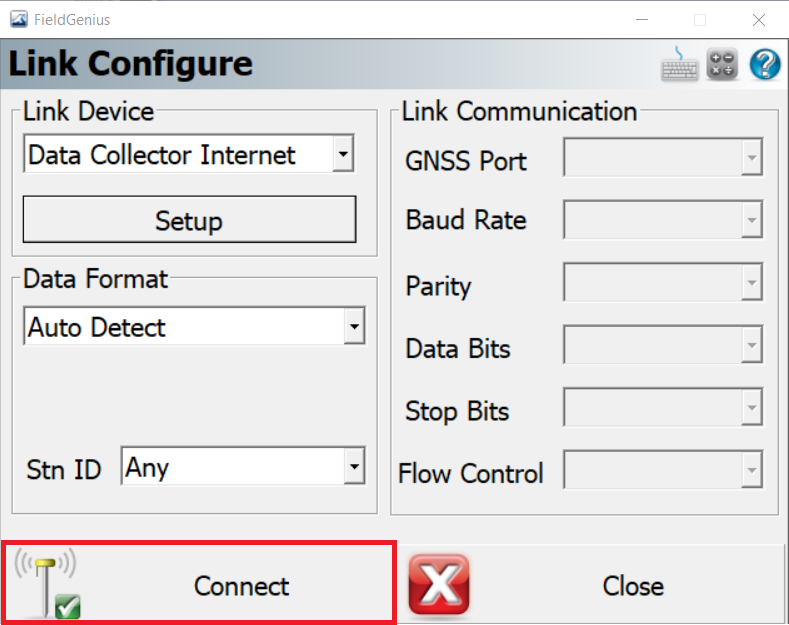
Task: Open the on-screen keyboard icon
Action: (679, 64)
